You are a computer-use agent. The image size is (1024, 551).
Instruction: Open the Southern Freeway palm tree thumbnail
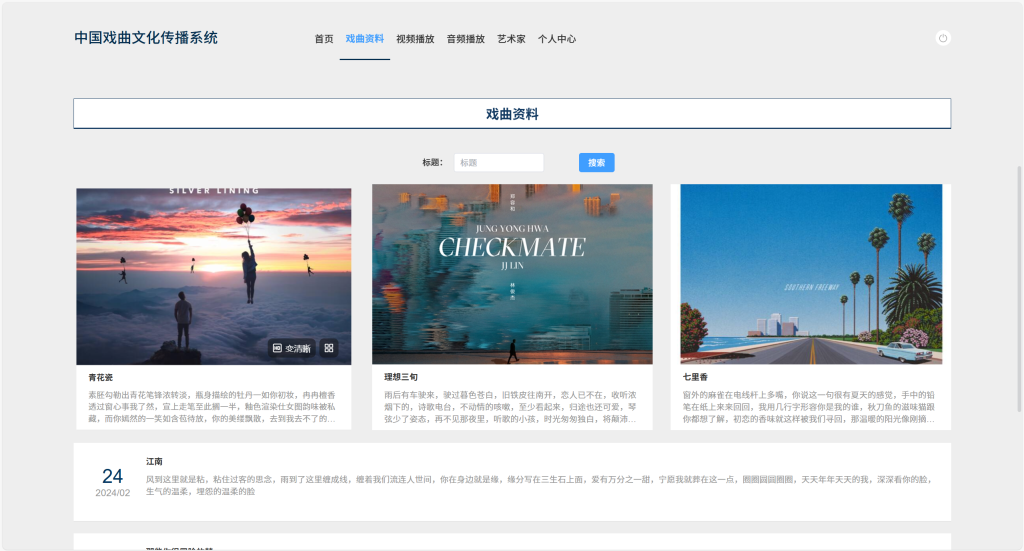tap(811, 274)
